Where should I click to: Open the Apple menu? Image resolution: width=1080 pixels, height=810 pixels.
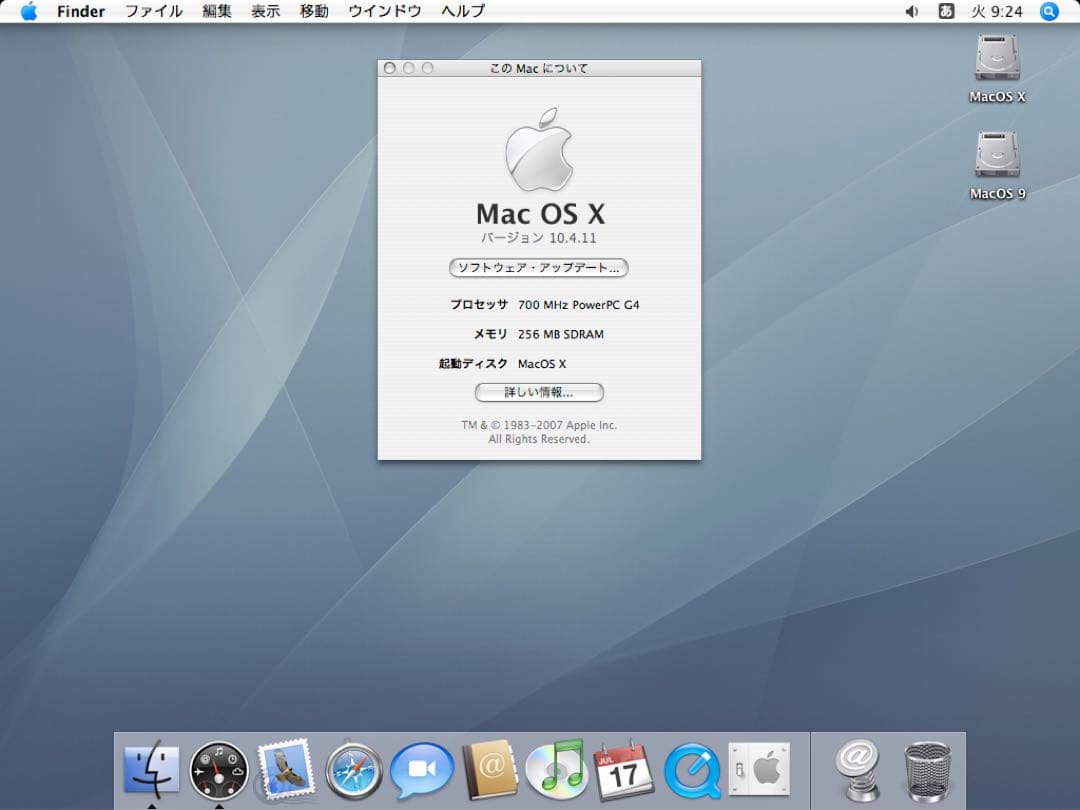(x=27, y=11)
